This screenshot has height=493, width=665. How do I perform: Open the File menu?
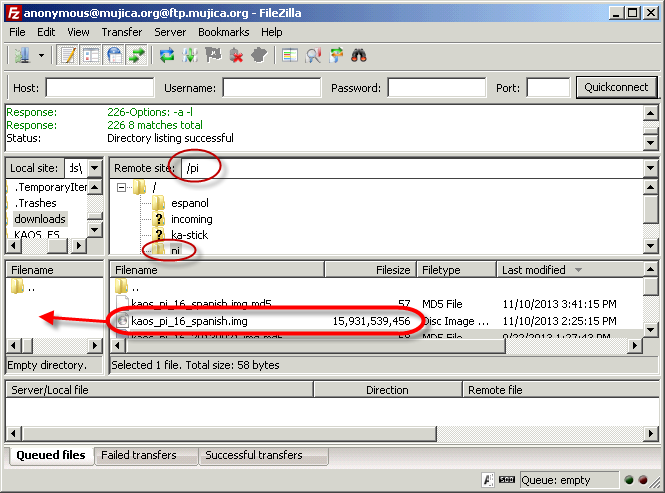pyautogui.click(x=17, y=32)
